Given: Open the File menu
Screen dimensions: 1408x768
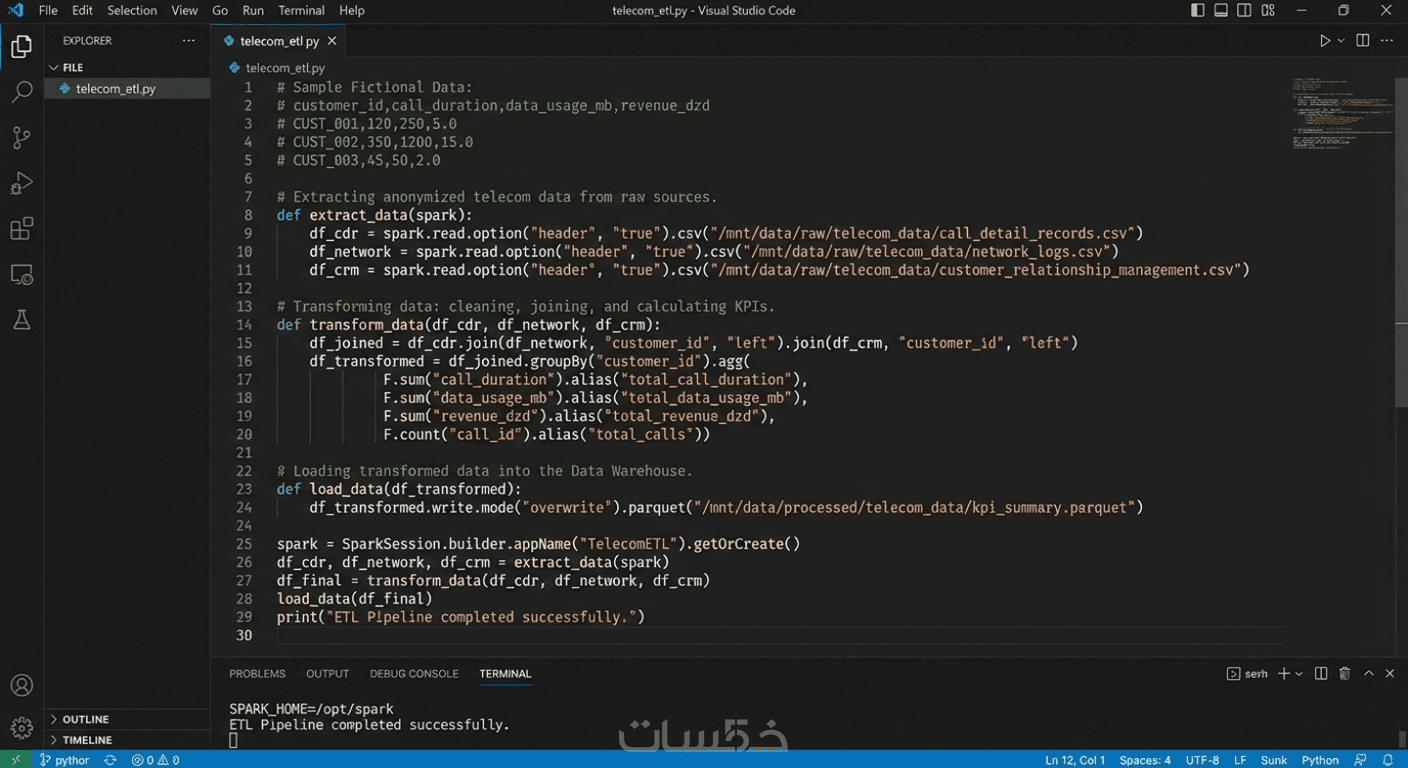Looking at the screenshot, I should pos(48,10).
